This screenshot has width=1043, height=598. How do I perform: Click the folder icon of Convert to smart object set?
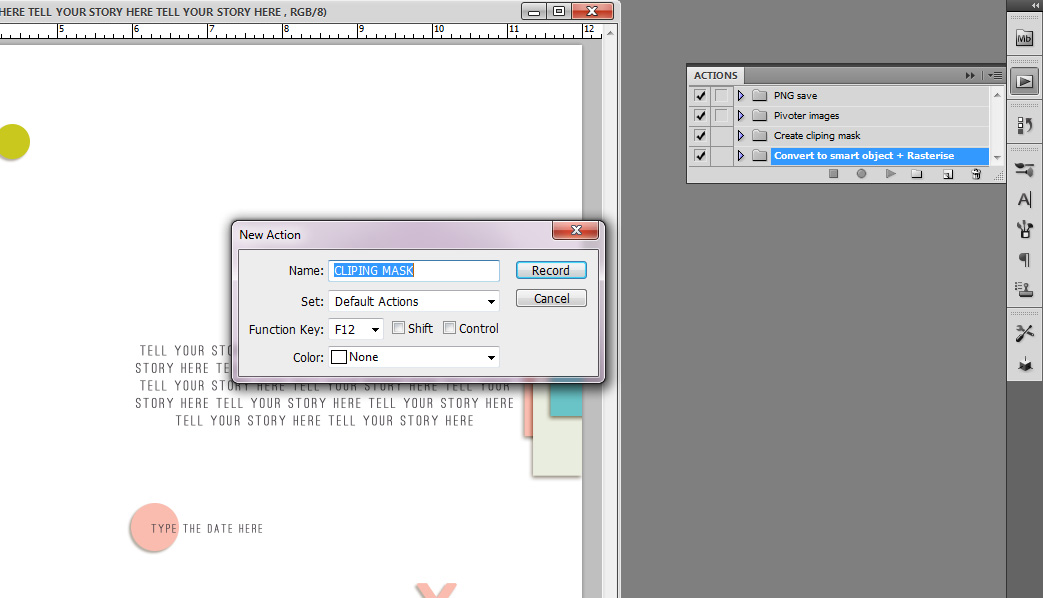760,156
